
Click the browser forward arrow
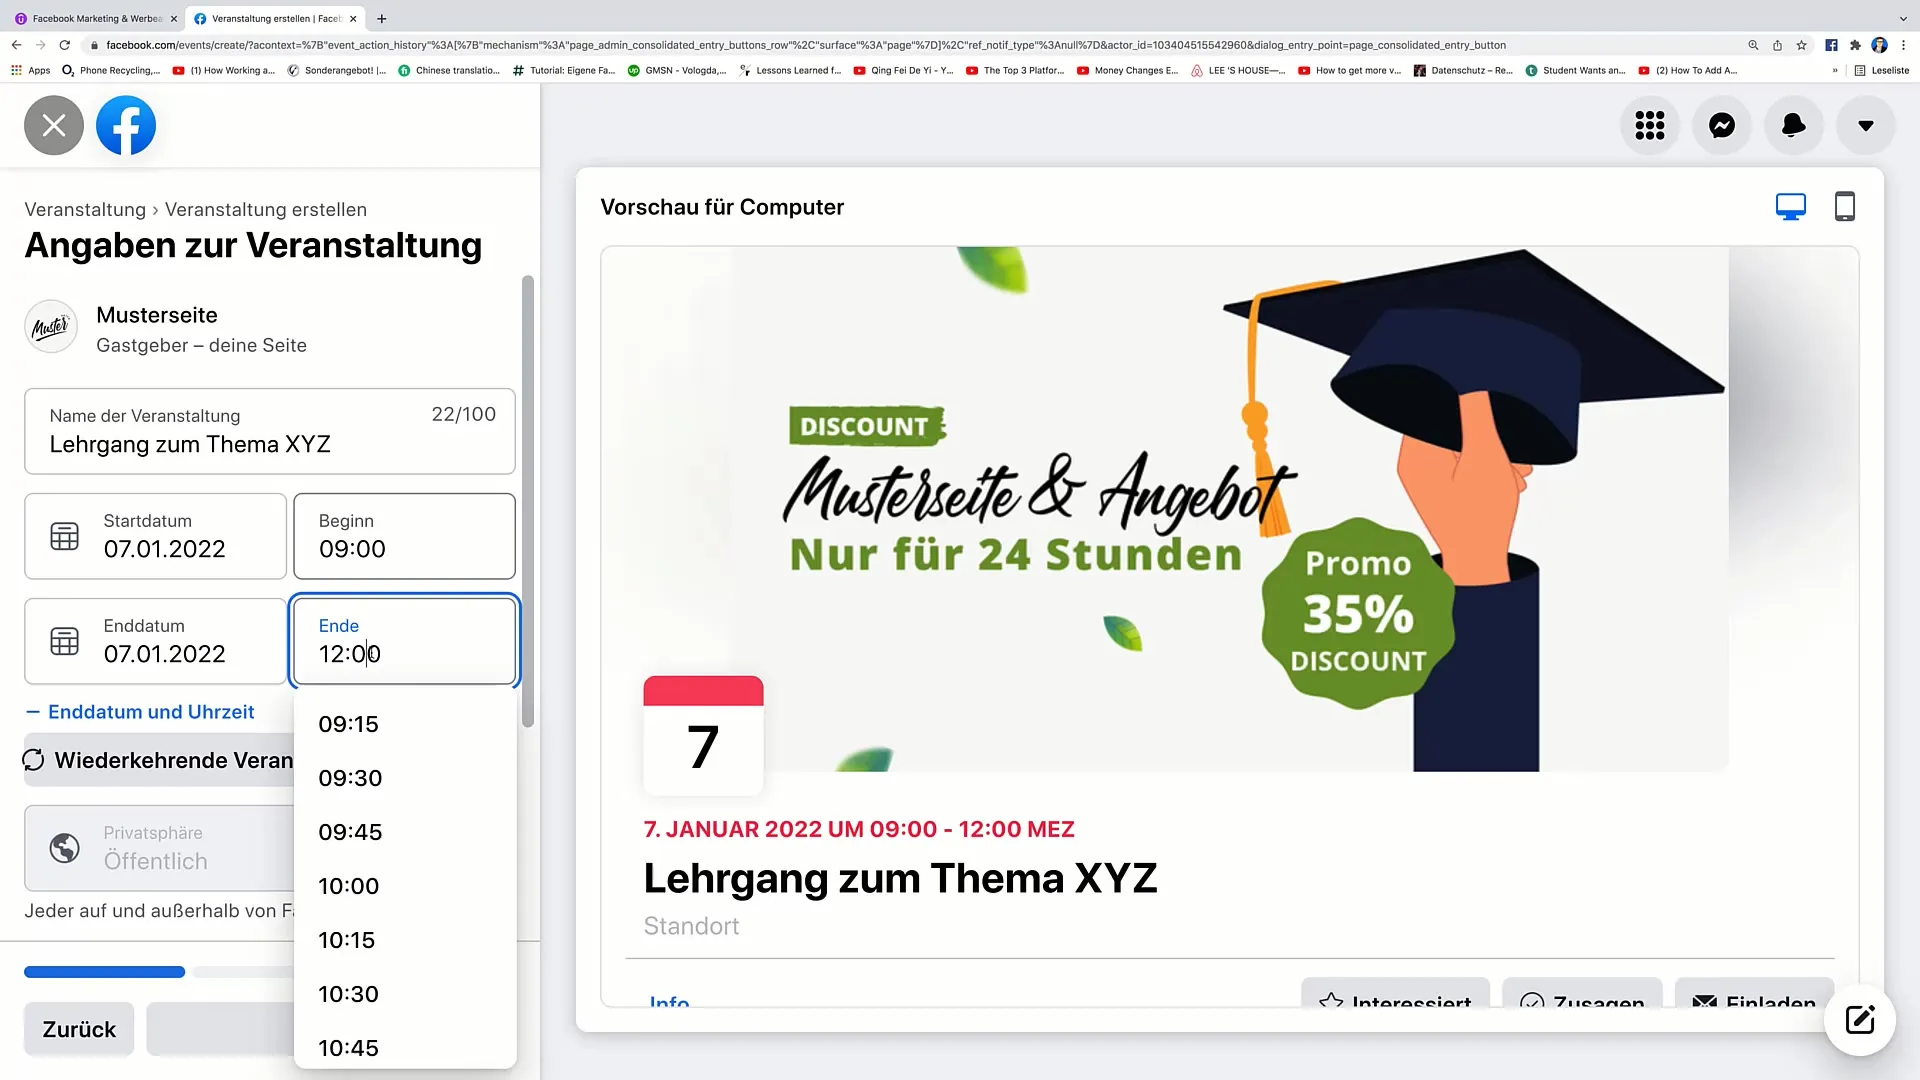(40, 45)
